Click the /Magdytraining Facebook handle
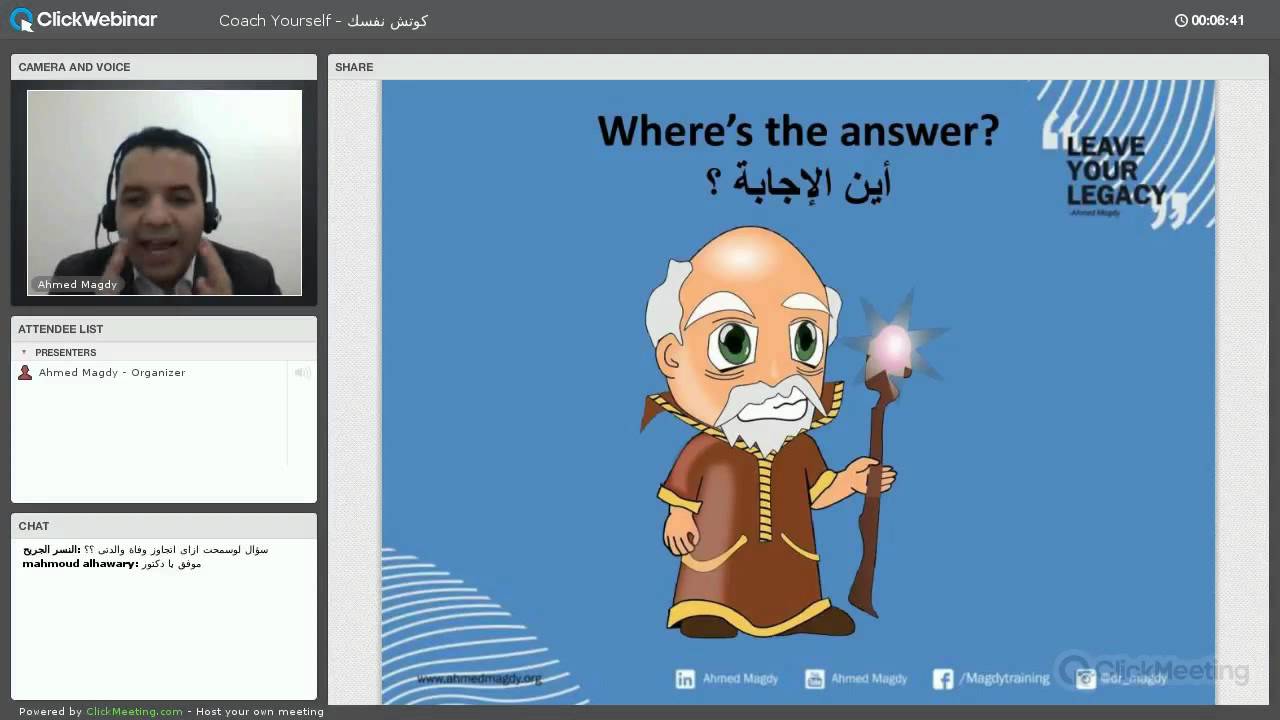The height and width of the screenshot is (720, 1280). pyautogui.click(x=1004, y=679)
